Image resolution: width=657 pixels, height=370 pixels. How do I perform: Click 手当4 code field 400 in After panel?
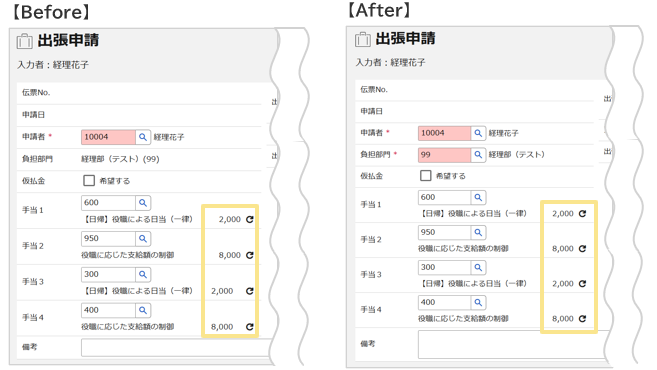(x=445, y=302)
